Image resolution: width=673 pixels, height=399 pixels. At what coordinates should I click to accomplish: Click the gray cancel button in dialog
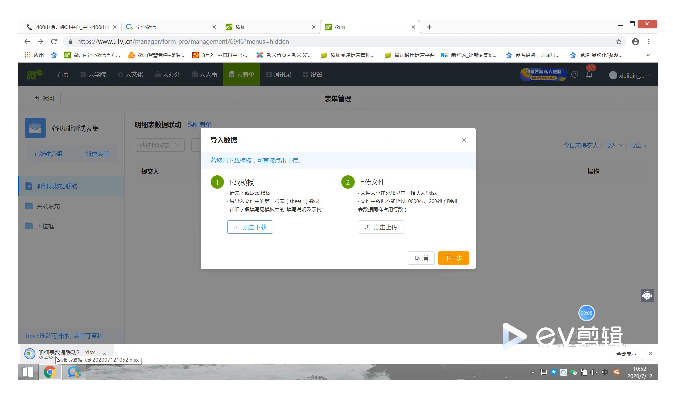pyautogui.click(x=421, y=258)
